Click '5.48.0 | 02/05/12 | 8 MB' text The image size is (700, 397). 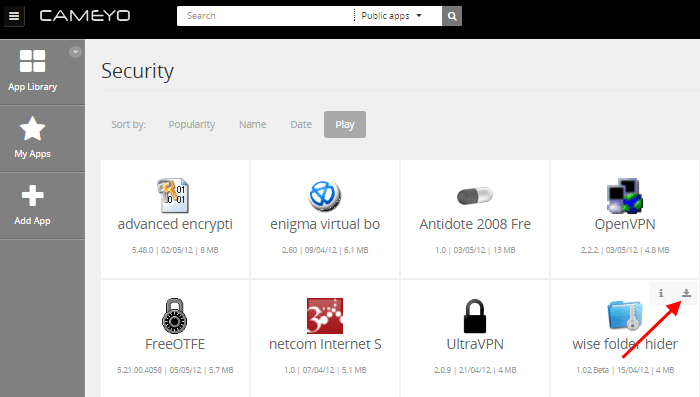click(x=175, y=250)
